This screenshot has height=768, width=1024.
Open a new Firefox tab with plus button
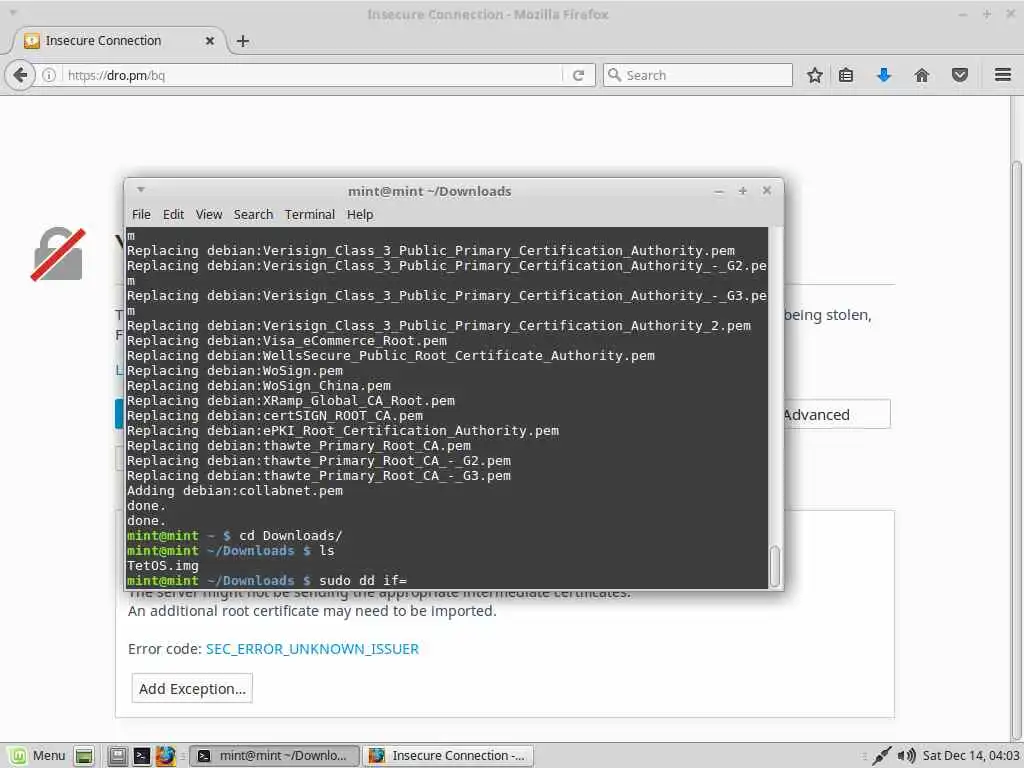click(x=243, y=41)
